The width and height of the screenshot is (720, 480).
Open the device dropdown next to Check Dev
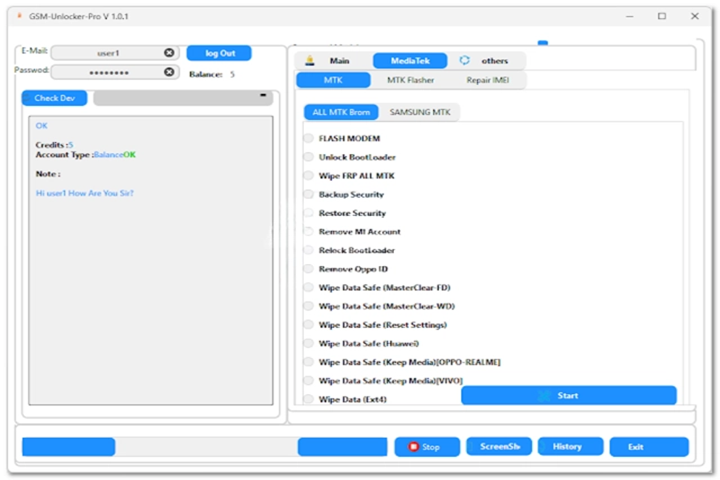[x=184, y=98]
